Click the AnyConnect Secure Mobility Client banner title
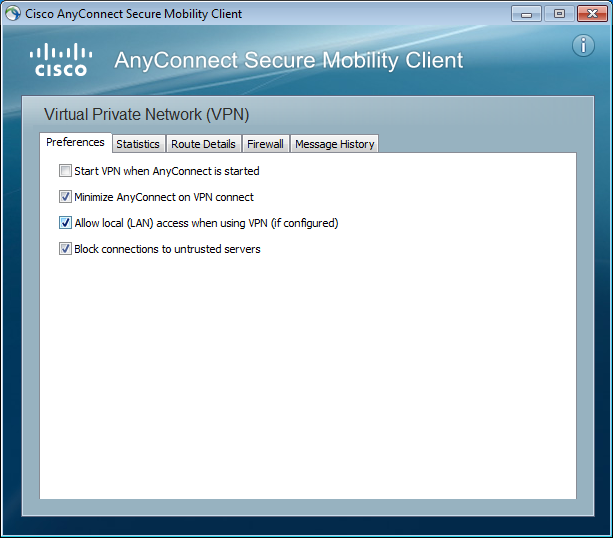Image resolution: width=613 pixels, height=538 pixels. click(289, 60)
